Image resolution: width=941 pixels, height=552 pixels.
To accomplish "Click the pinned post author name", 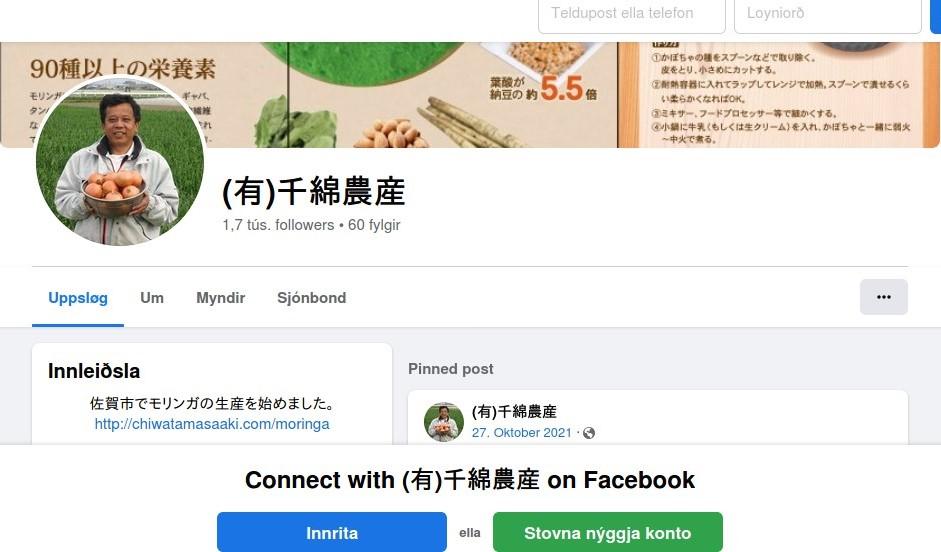I will pos(514,412).
